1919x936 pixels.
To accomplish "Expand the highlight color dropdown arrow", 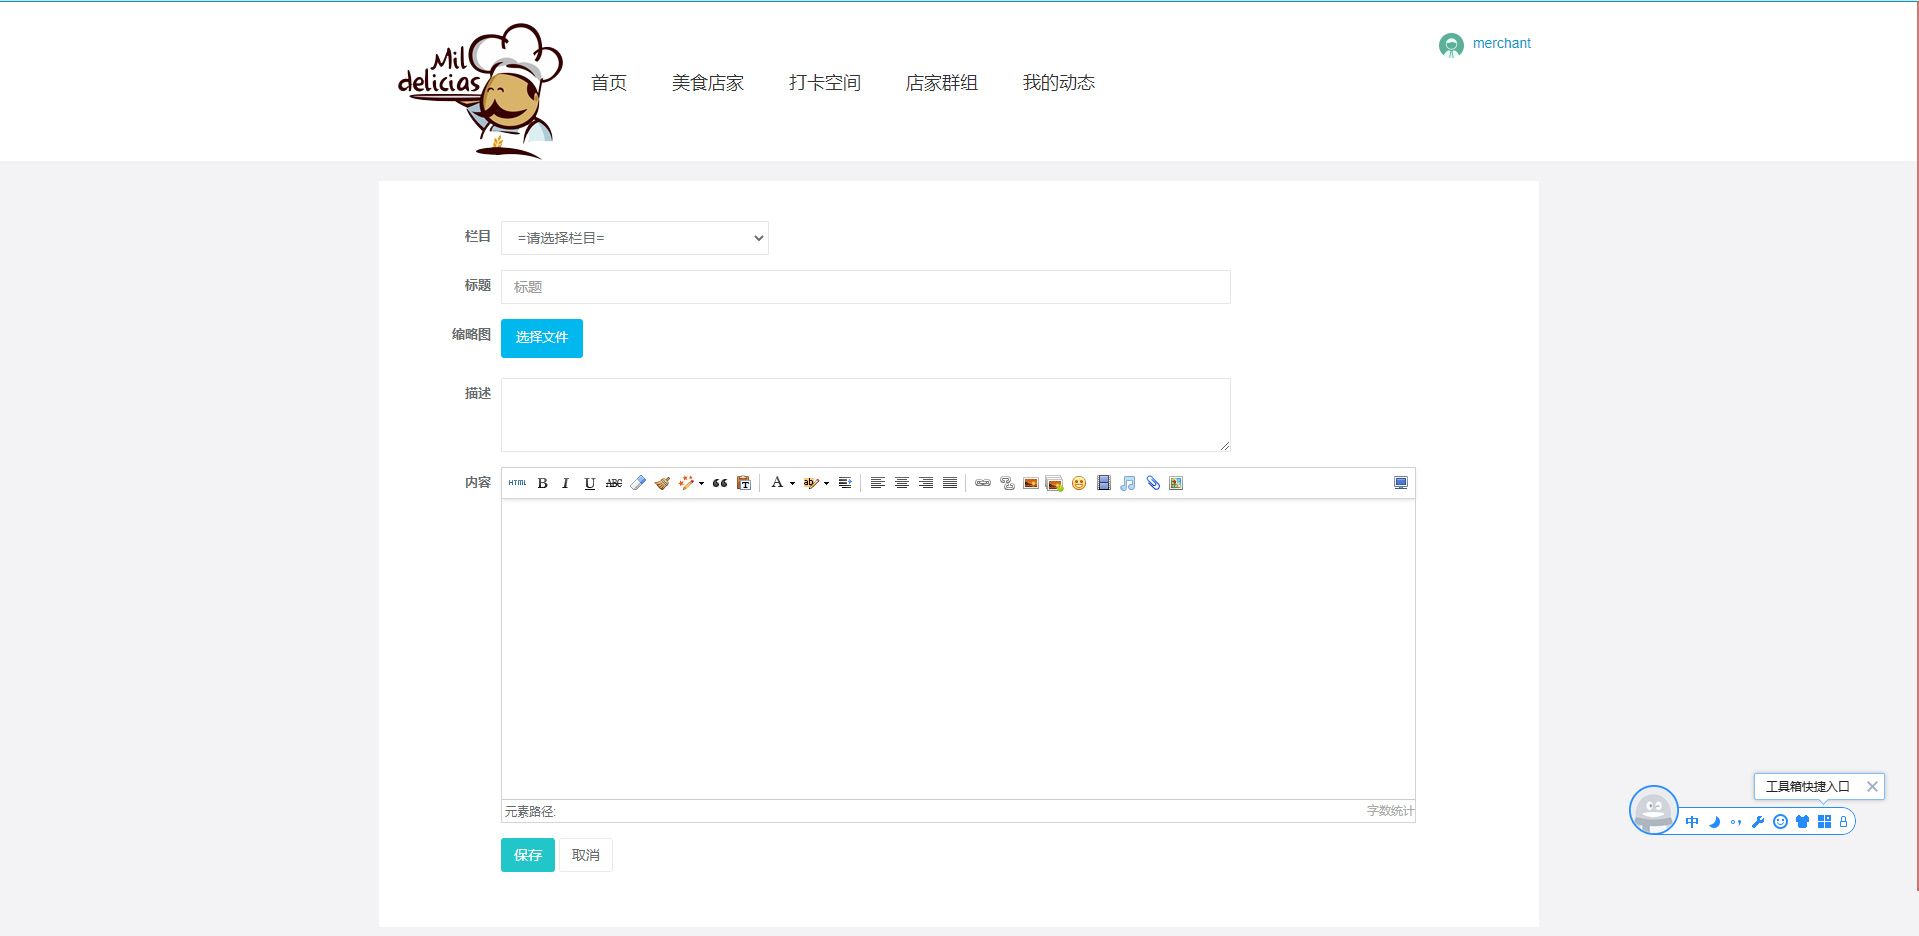I will tap(827, 483).
